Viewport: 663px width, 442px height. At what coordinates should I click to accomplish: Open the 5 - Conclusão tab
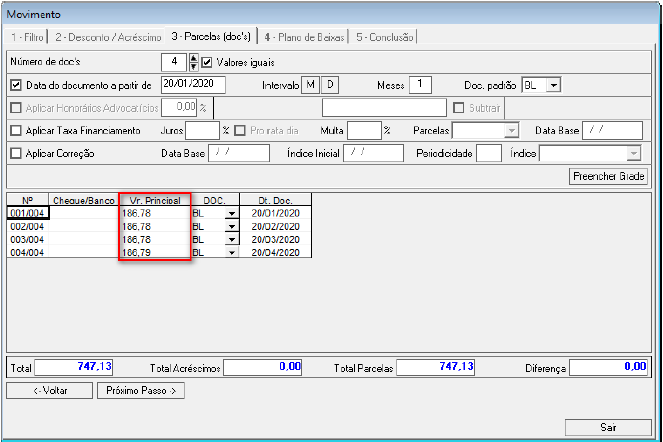click(384, 37)
